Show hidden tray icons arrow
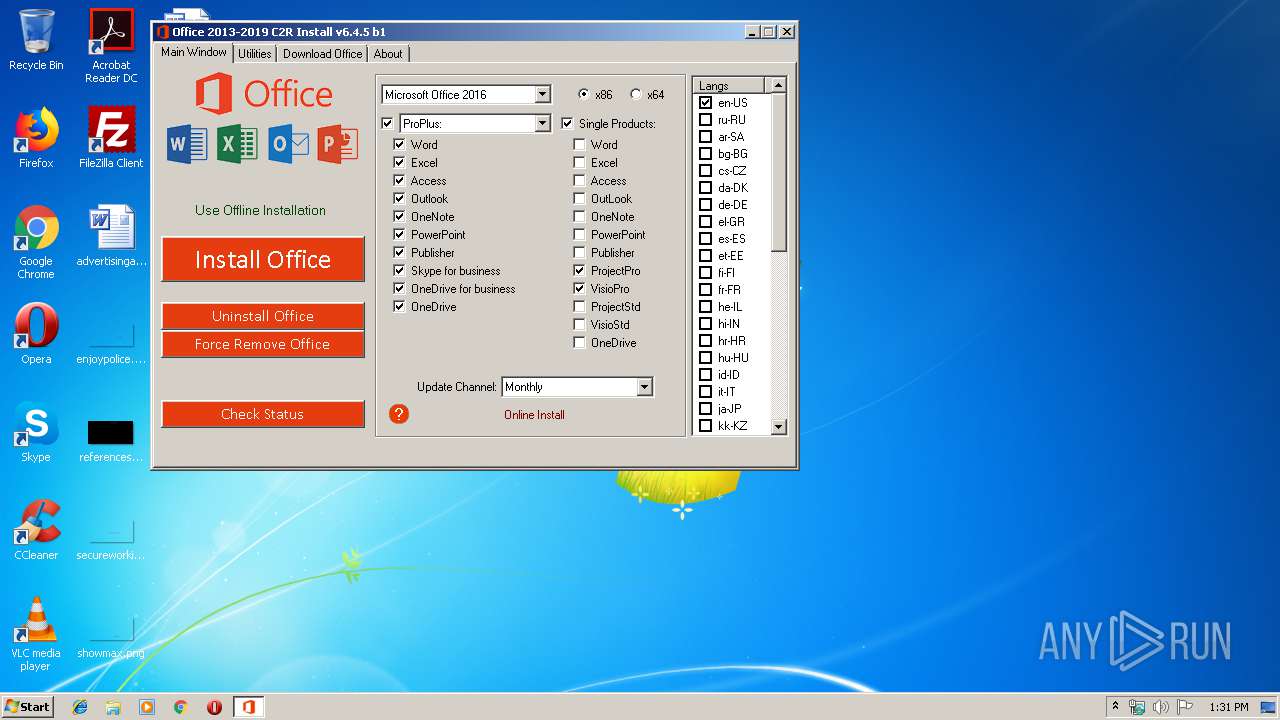 (x=1115, y=707)
